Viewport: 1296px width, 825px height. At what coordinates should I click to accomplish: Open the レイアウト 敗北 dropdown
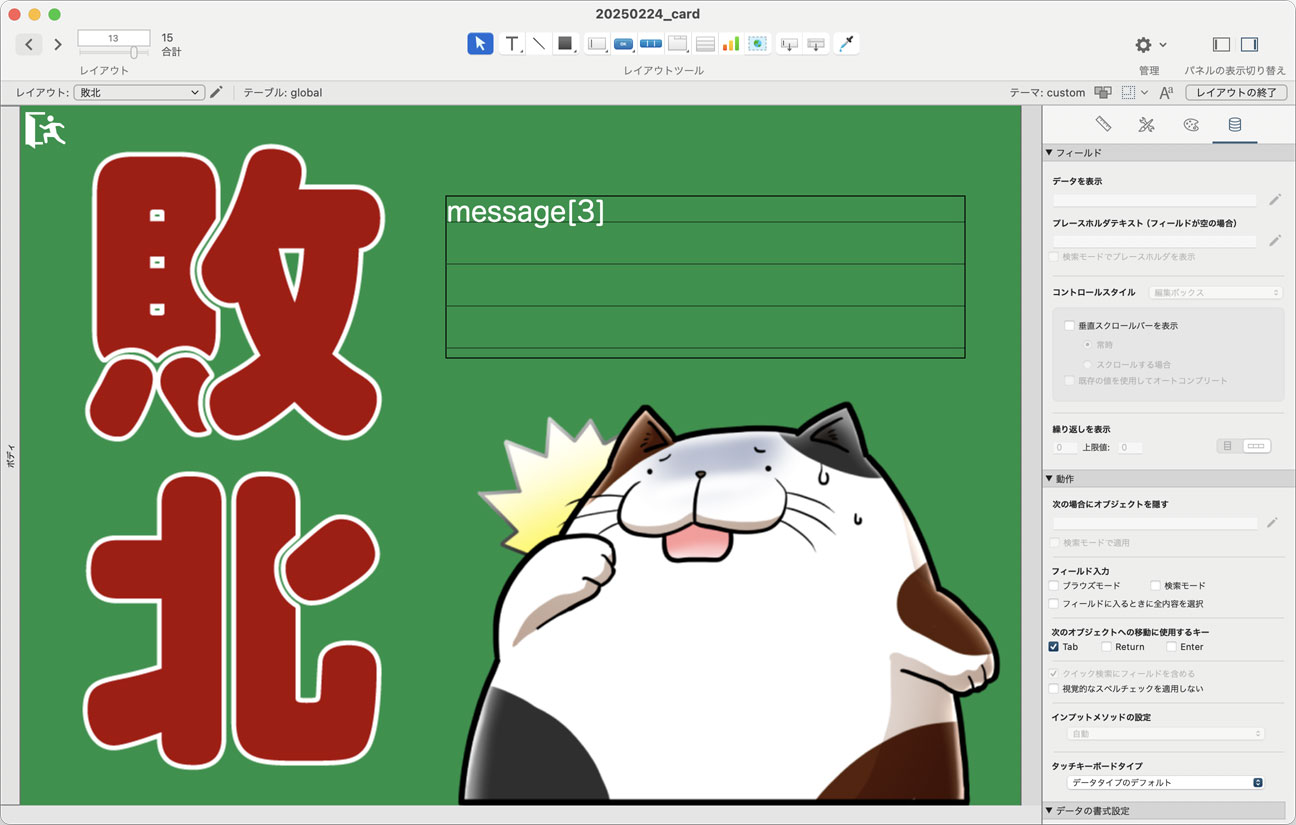[x=139, y=92]
